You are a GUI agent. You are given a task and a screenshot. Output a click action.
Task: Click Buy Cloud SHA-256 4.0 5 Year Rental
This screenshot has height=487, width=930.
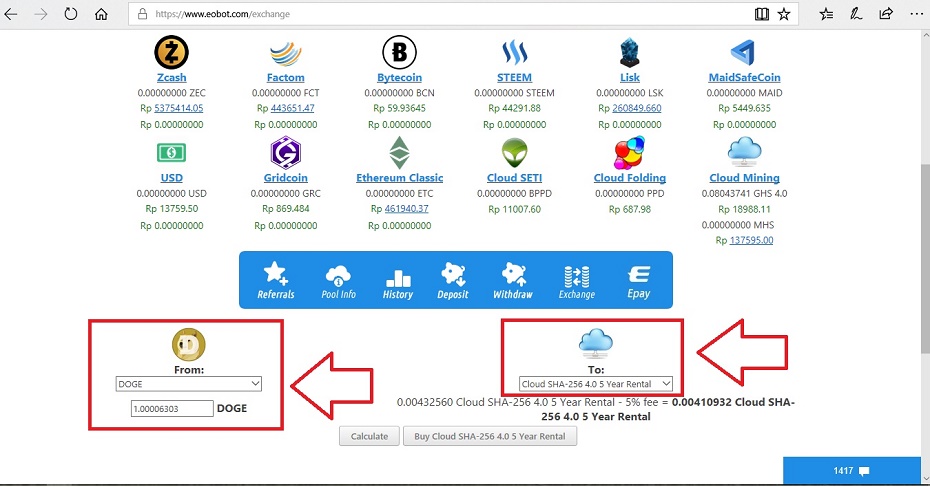[490, 436]
